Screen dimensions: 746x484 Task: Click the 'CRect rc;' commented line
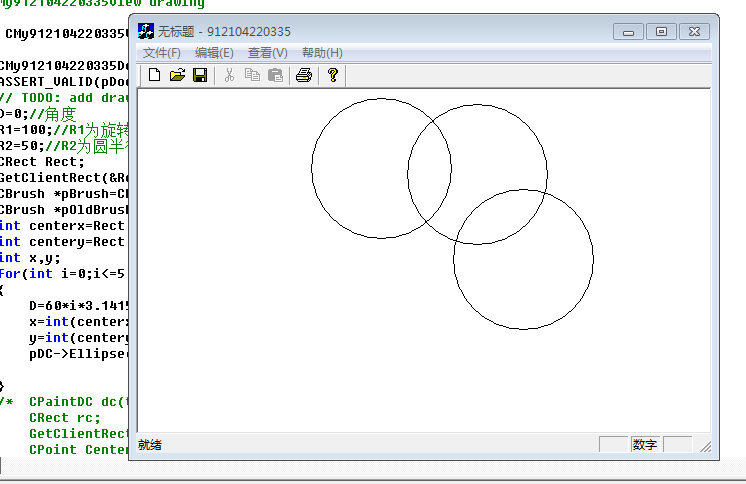tap(65, 418)
